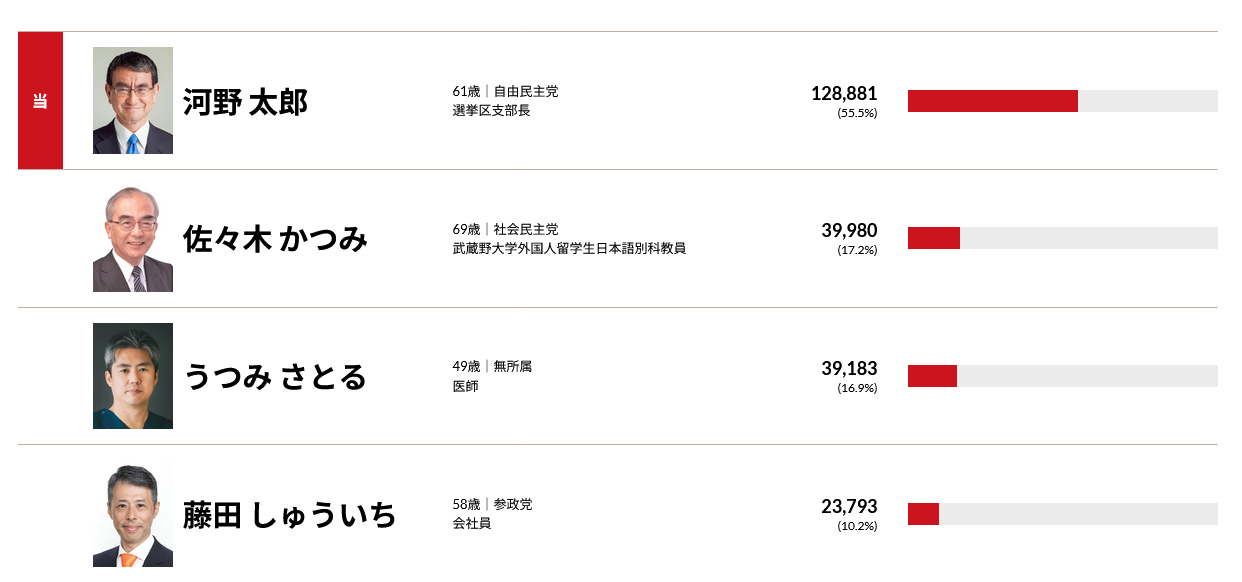Select the name うつみ さとる
Screen dimensions: 1242x582
(x=275, y=377)
